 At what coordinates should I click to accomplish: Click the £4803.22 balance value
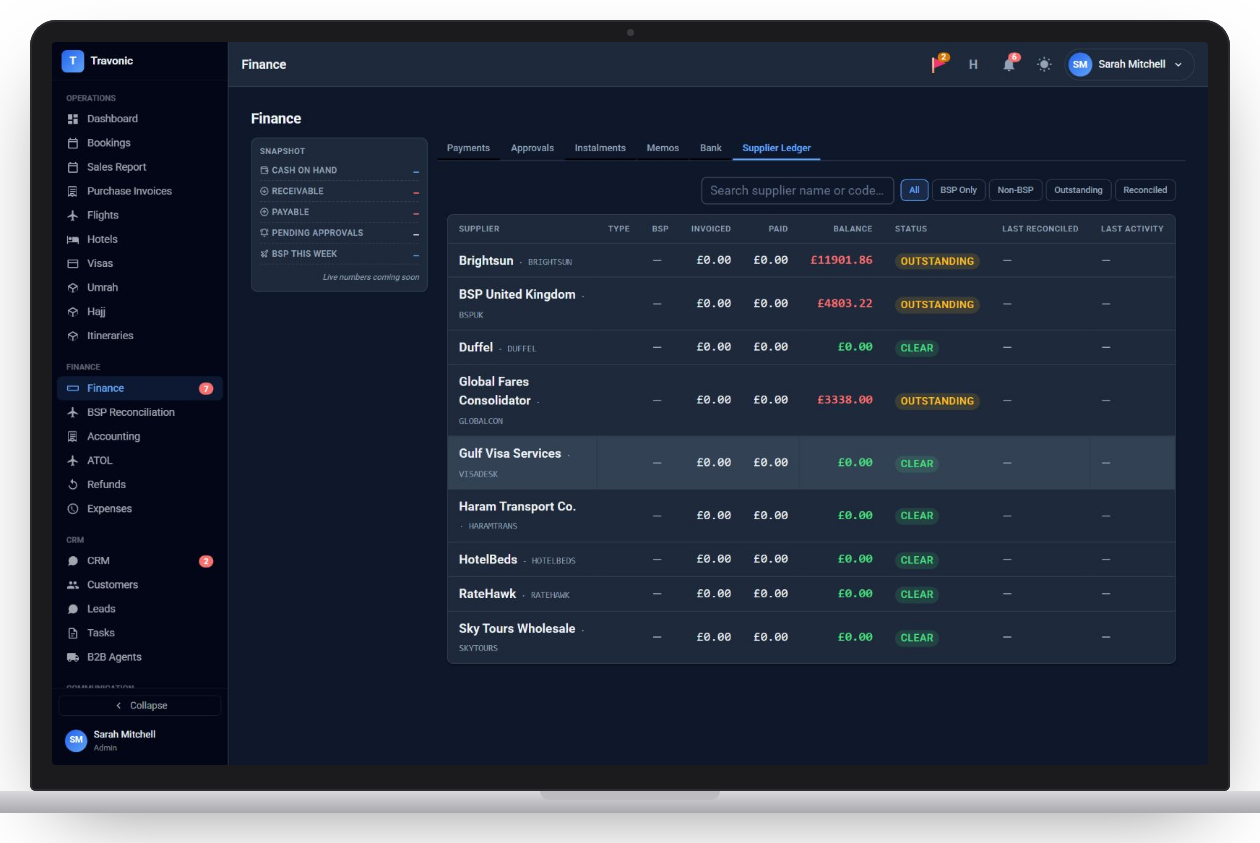point(844,303)
